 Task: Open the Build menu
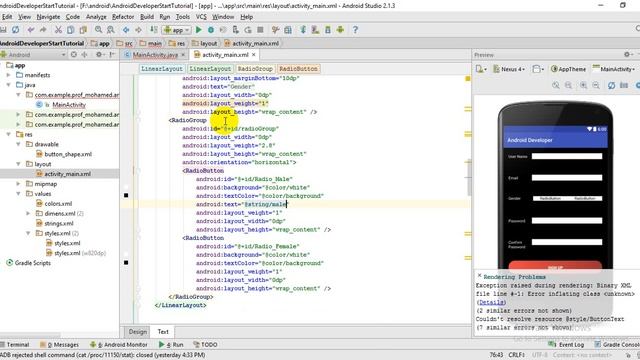point(147,17)
